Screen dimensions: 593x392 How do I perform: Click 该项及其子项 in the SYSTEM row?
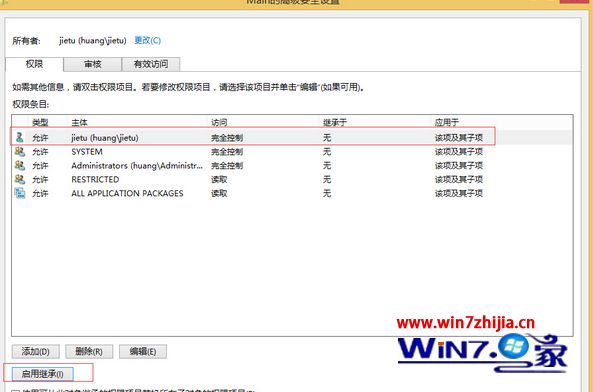pyautogui.click(x=459, y=152)
